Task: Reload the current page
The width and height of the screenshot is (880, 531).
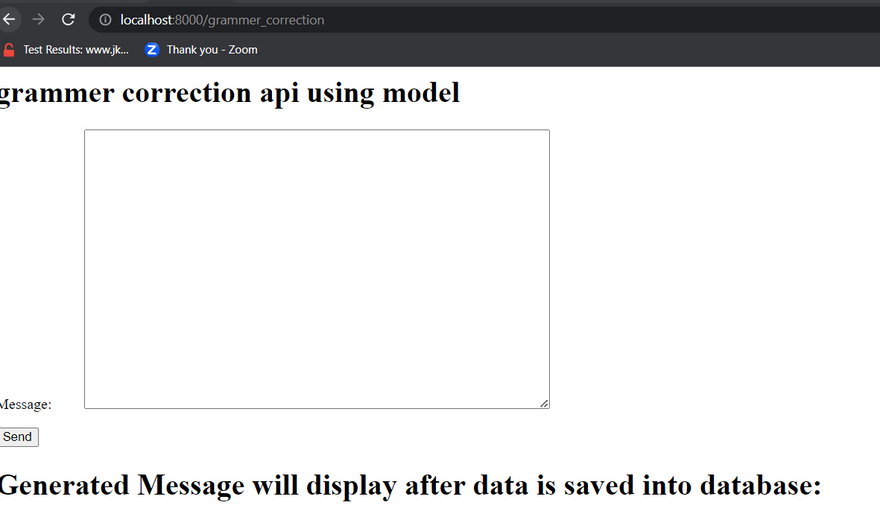Action: point(68,20)
